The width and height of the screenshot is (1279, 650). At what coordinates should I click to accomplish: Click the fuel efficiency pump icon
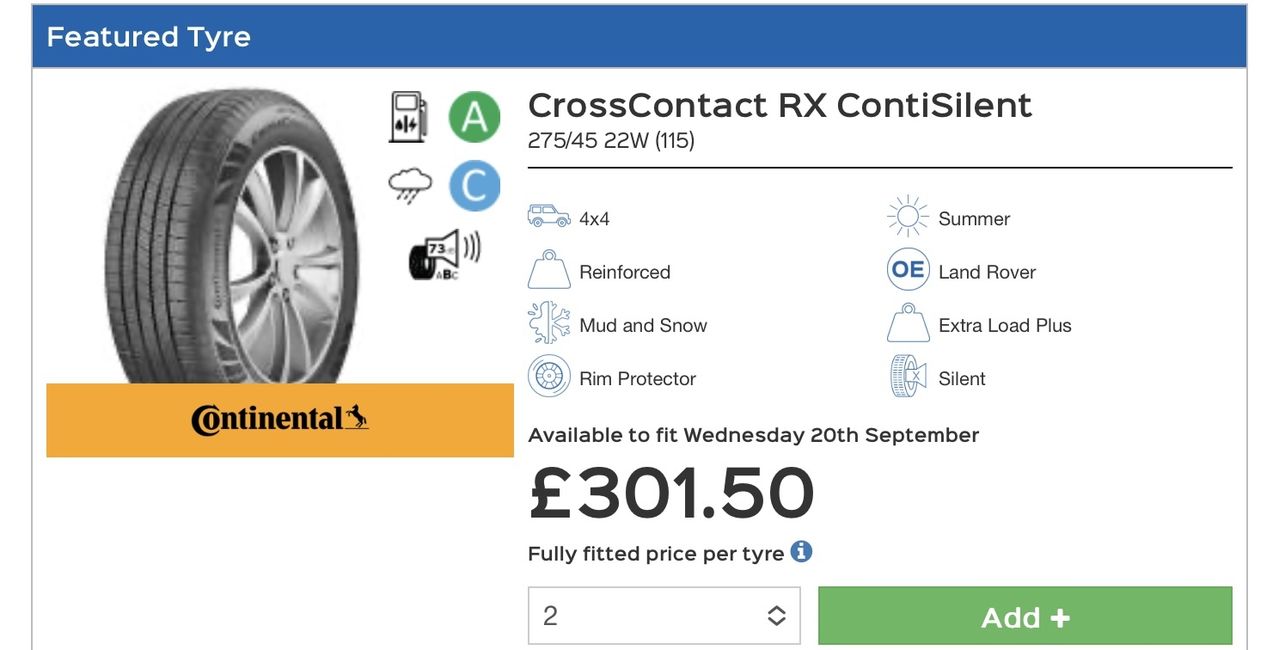pyautogui.click(x=407, y=117)
